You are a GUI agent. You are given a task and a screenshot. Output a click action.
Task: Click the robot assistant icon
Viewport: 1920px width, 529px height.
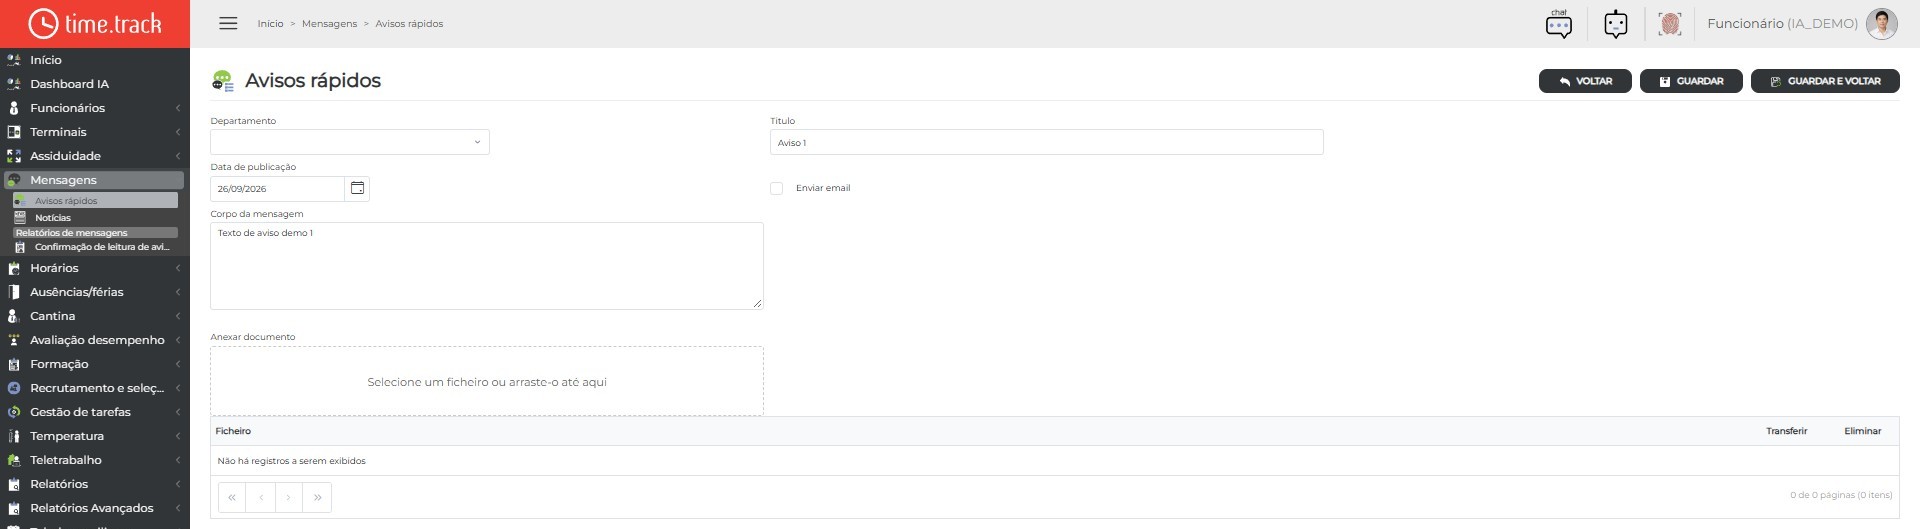point(1615,23)
